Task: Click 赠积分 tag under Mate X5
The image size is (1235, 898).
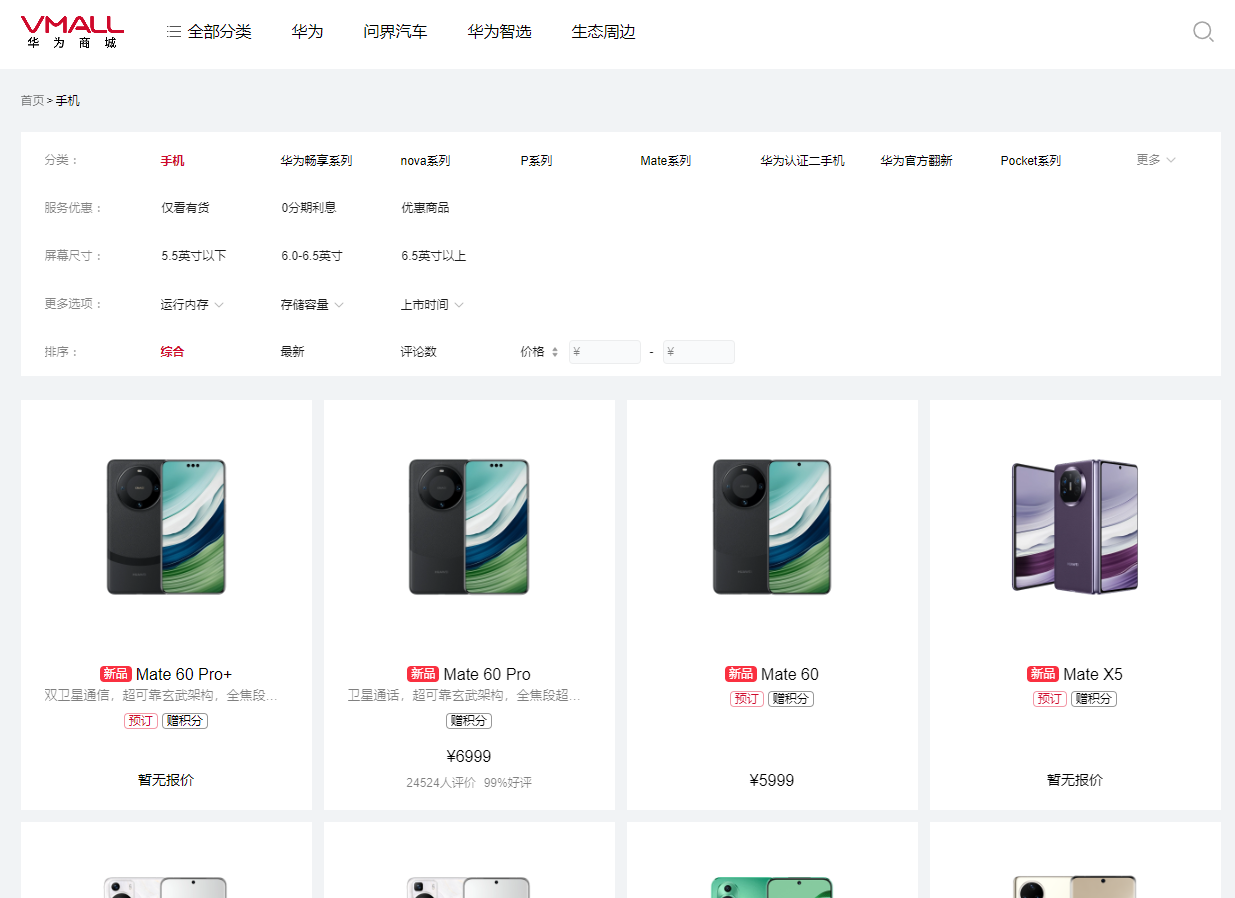Action: tap(1094, 699)
